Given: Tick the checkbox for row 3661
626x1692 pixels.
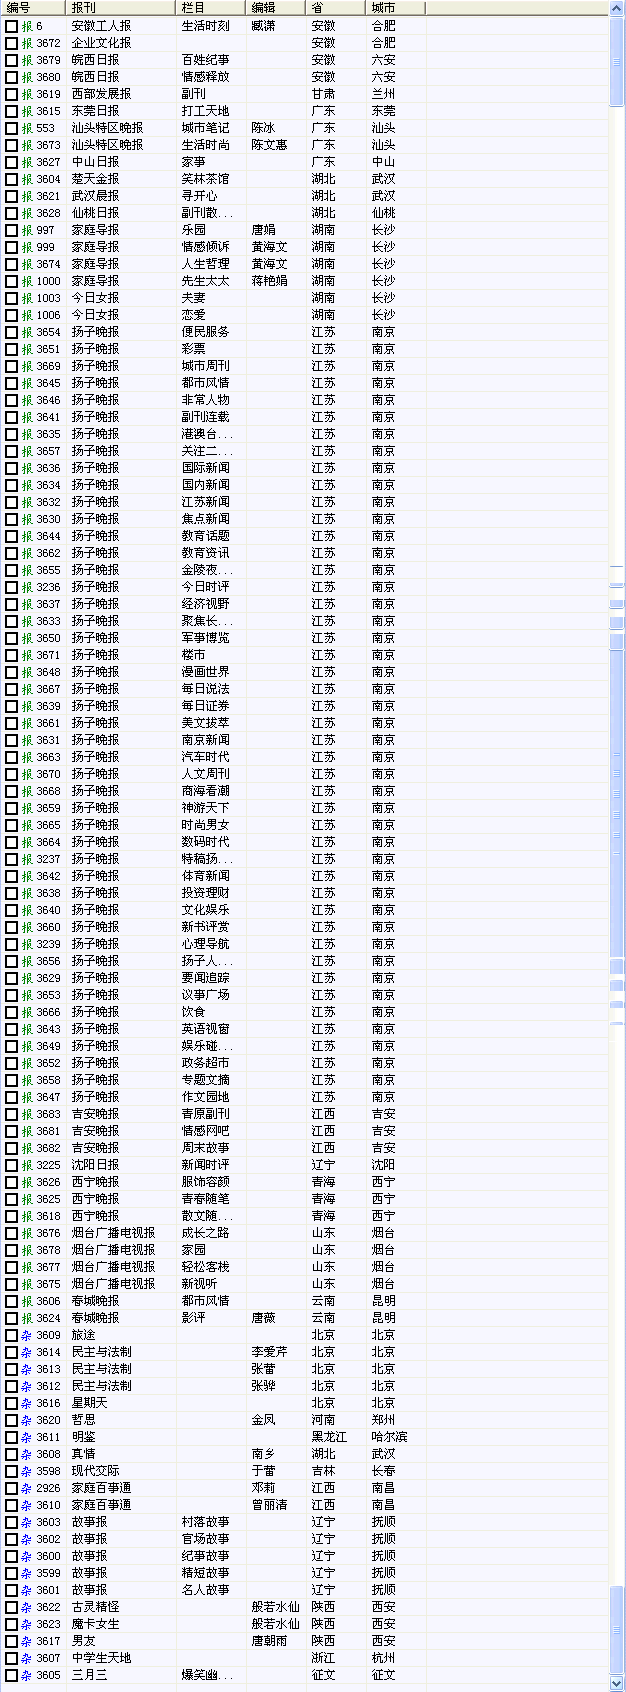Looking at the screenshot, I should tap(11, 723).
